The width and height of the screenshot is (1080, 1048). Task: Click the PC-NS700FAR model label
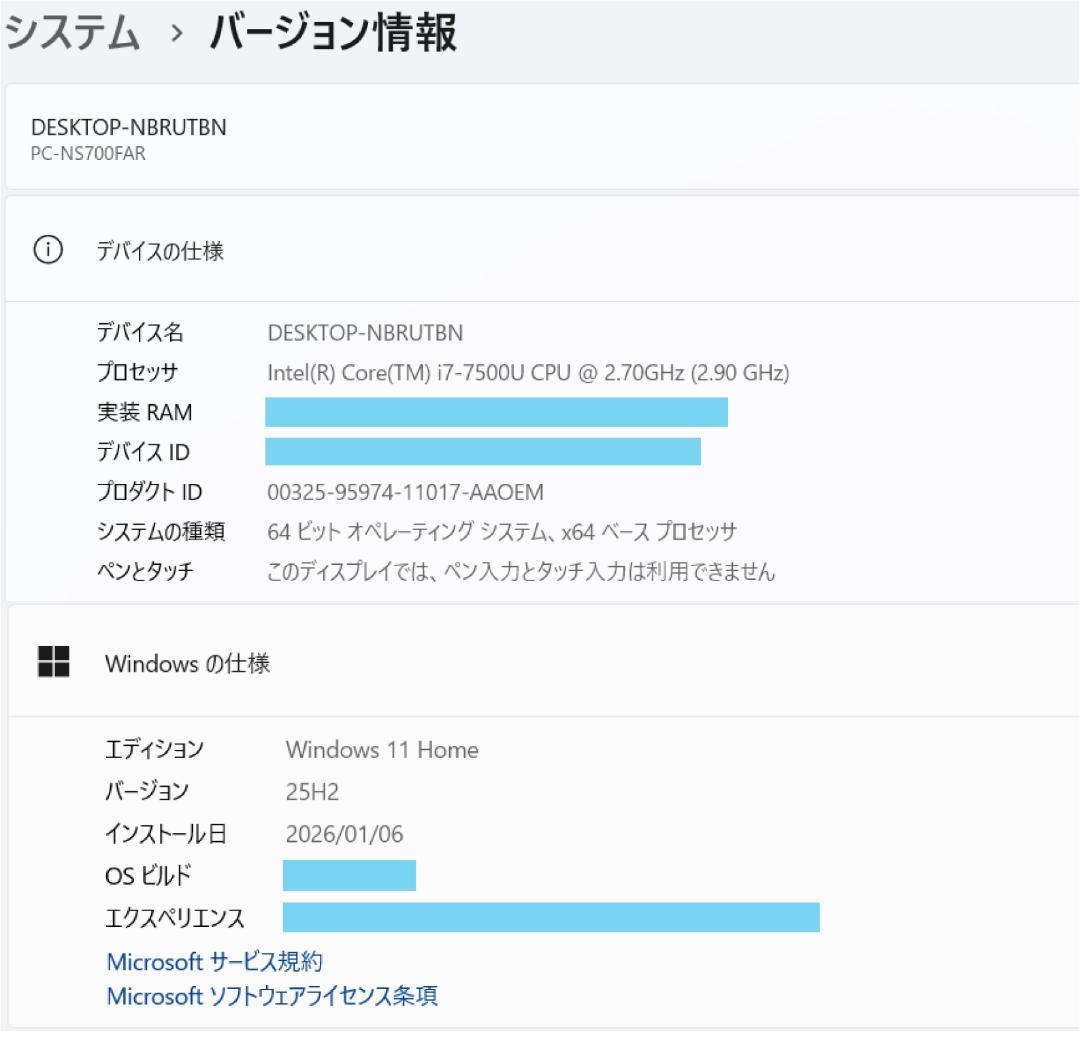point(86,154)
